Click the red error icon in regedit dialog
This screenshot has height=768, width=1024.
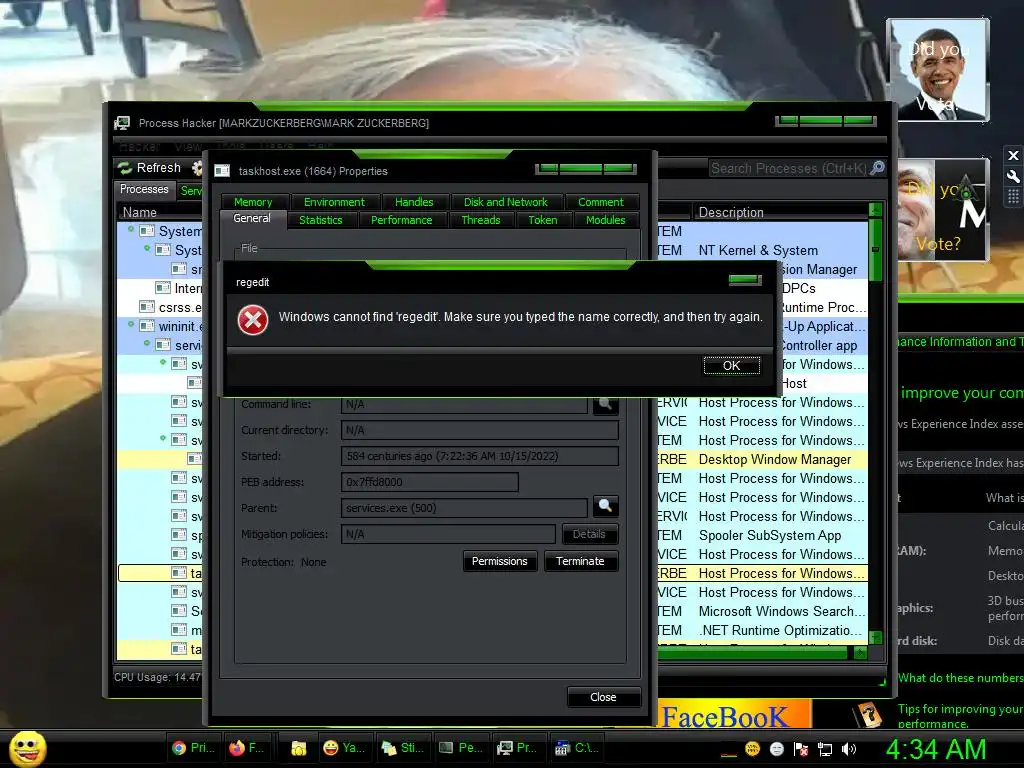(253, 320)
